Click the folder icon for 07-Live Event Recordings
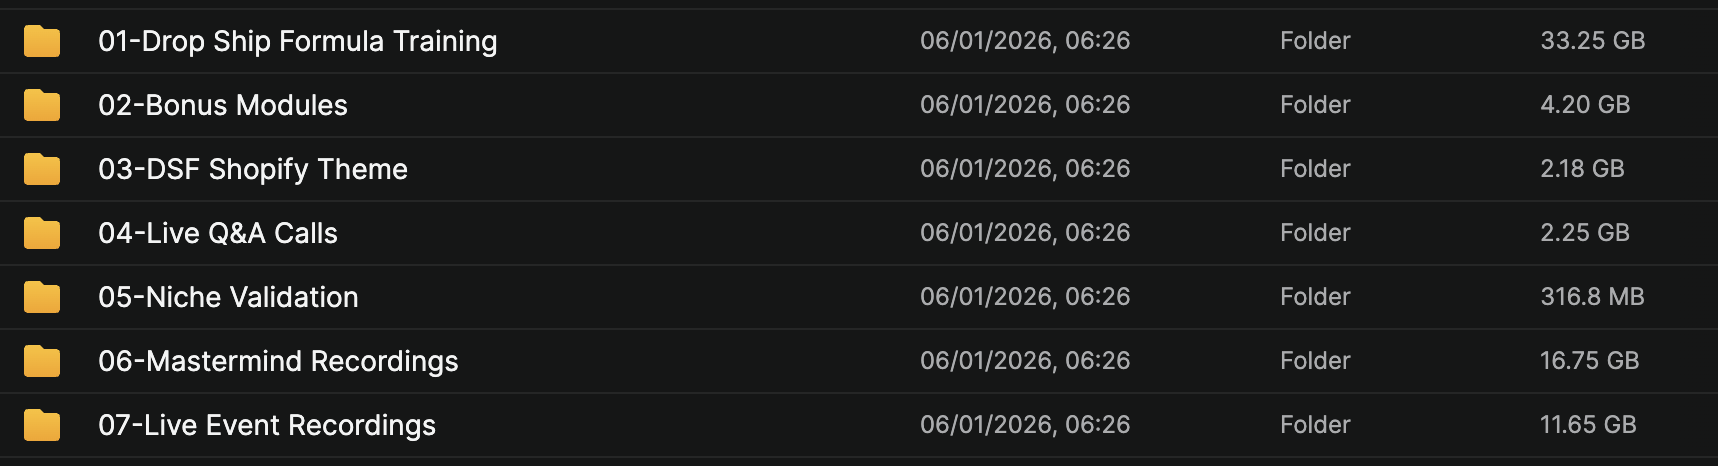1718x466 pixels. coord(42,425)
